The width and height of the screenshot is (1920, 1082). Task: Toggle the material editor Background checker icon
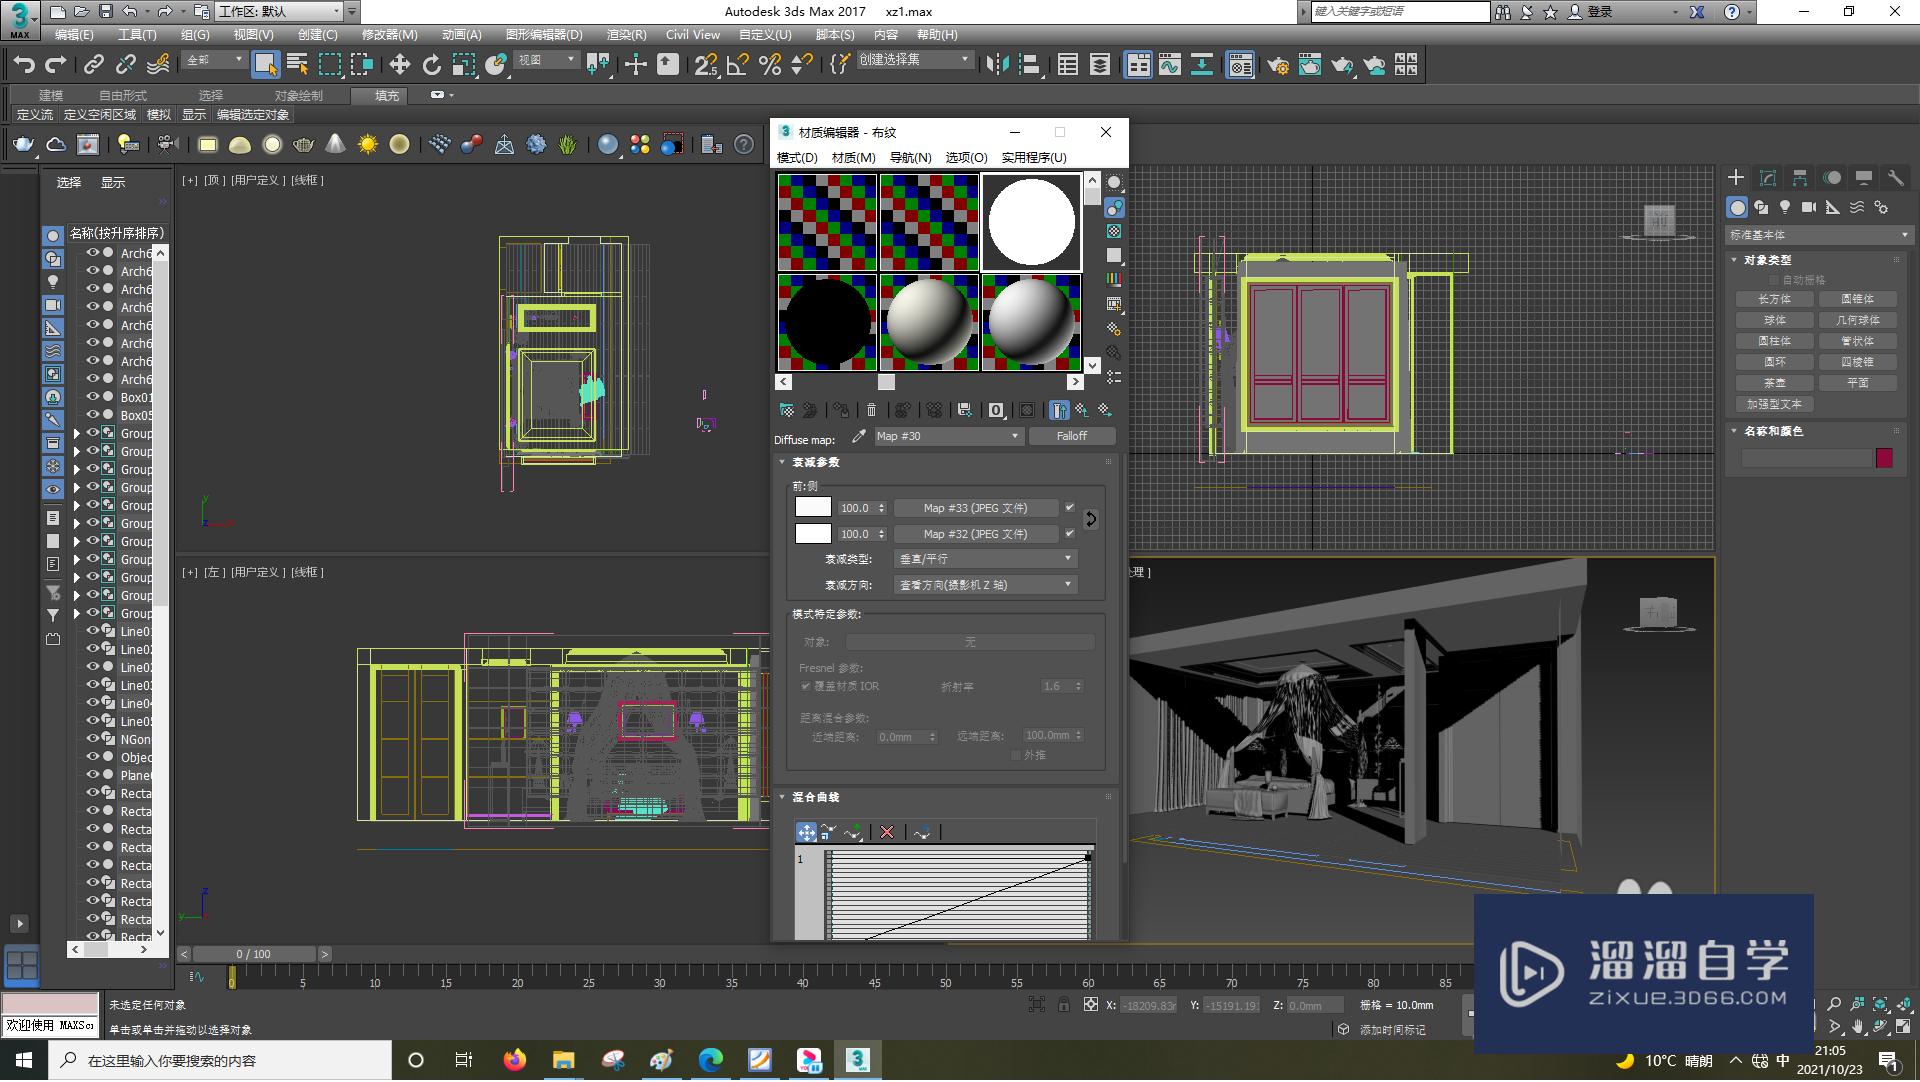coord(1114,231)
